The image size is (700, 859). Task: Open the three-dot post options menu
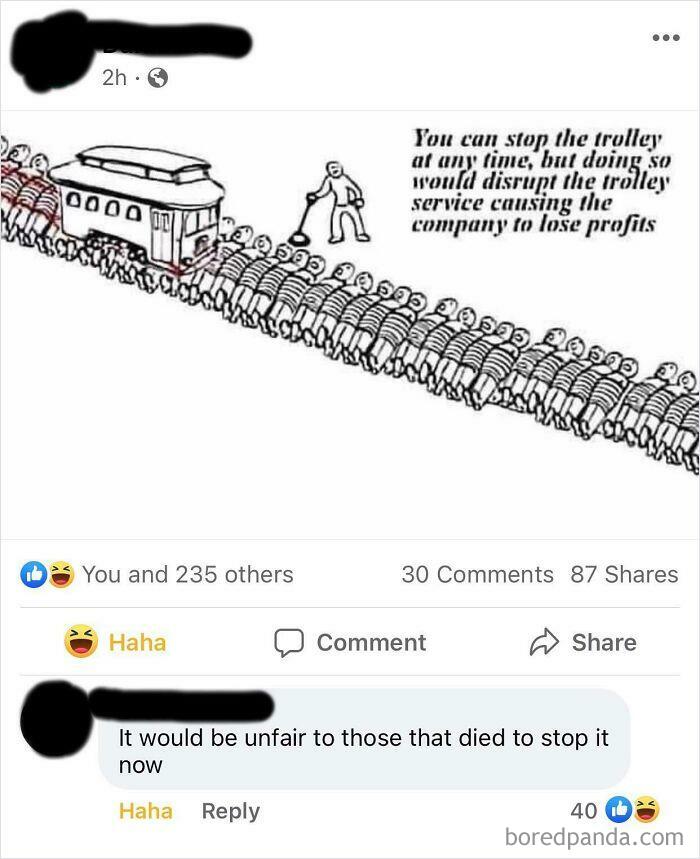(x=666, y=38)
